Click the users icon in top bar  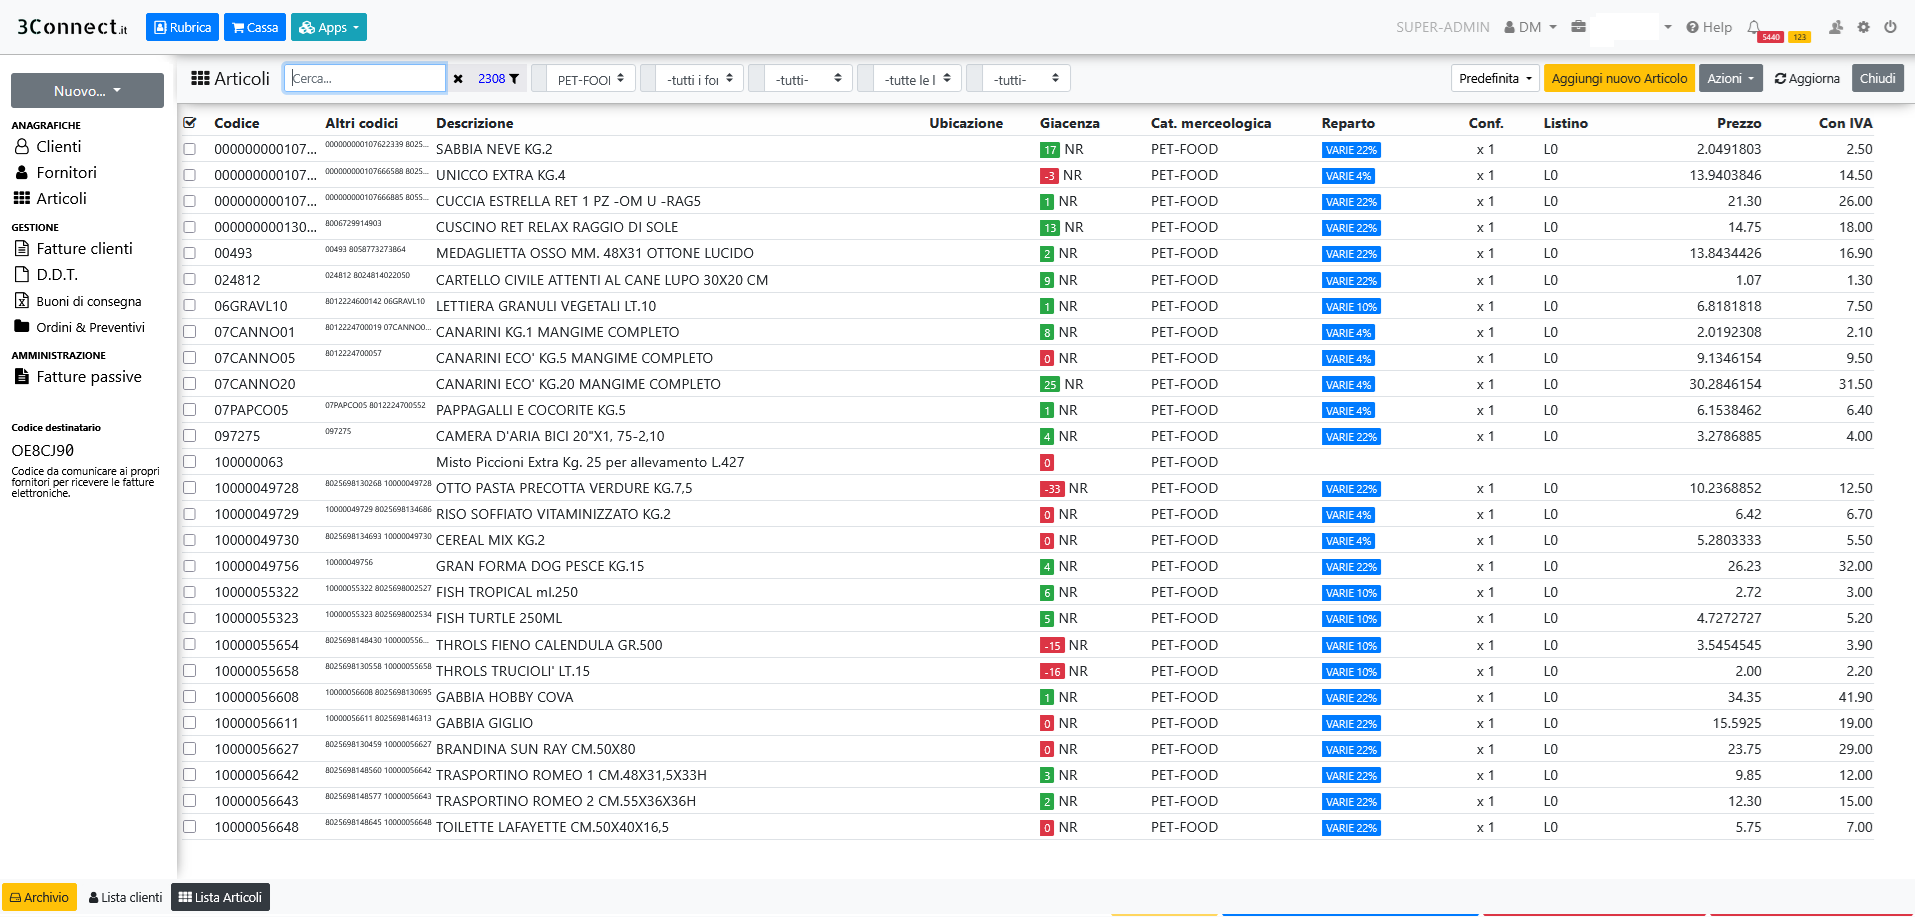coord(1836,27)
